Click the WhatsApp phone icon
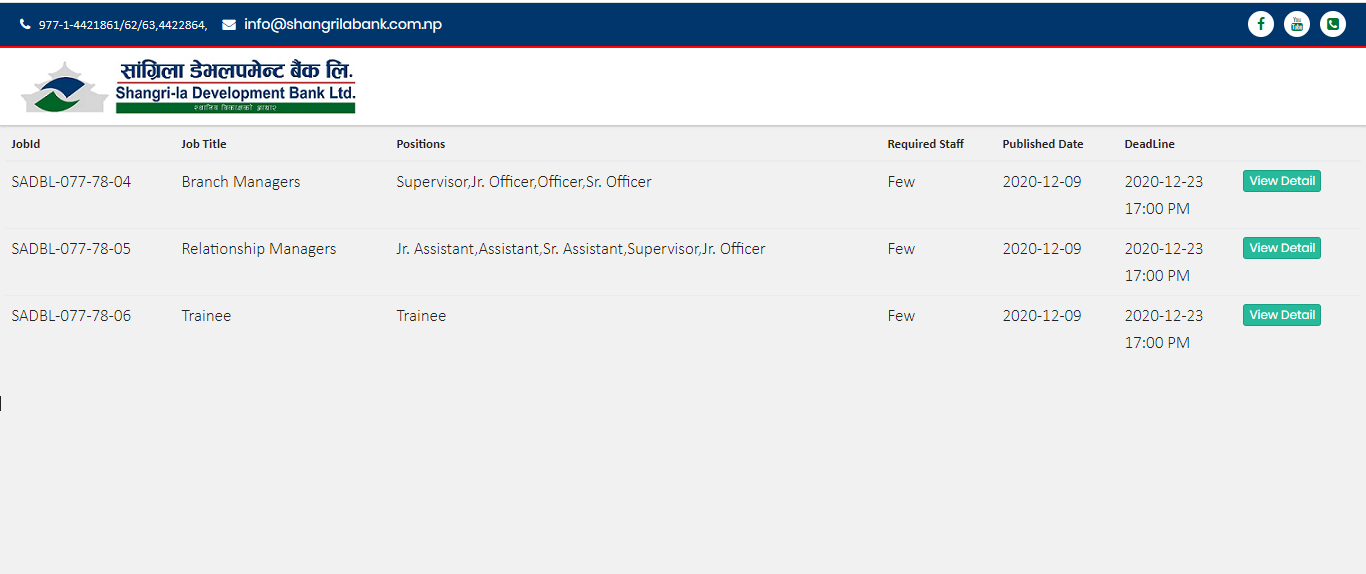This screenshot has height=574, width=1366. pyautogui.click(x=1333, y=24)
